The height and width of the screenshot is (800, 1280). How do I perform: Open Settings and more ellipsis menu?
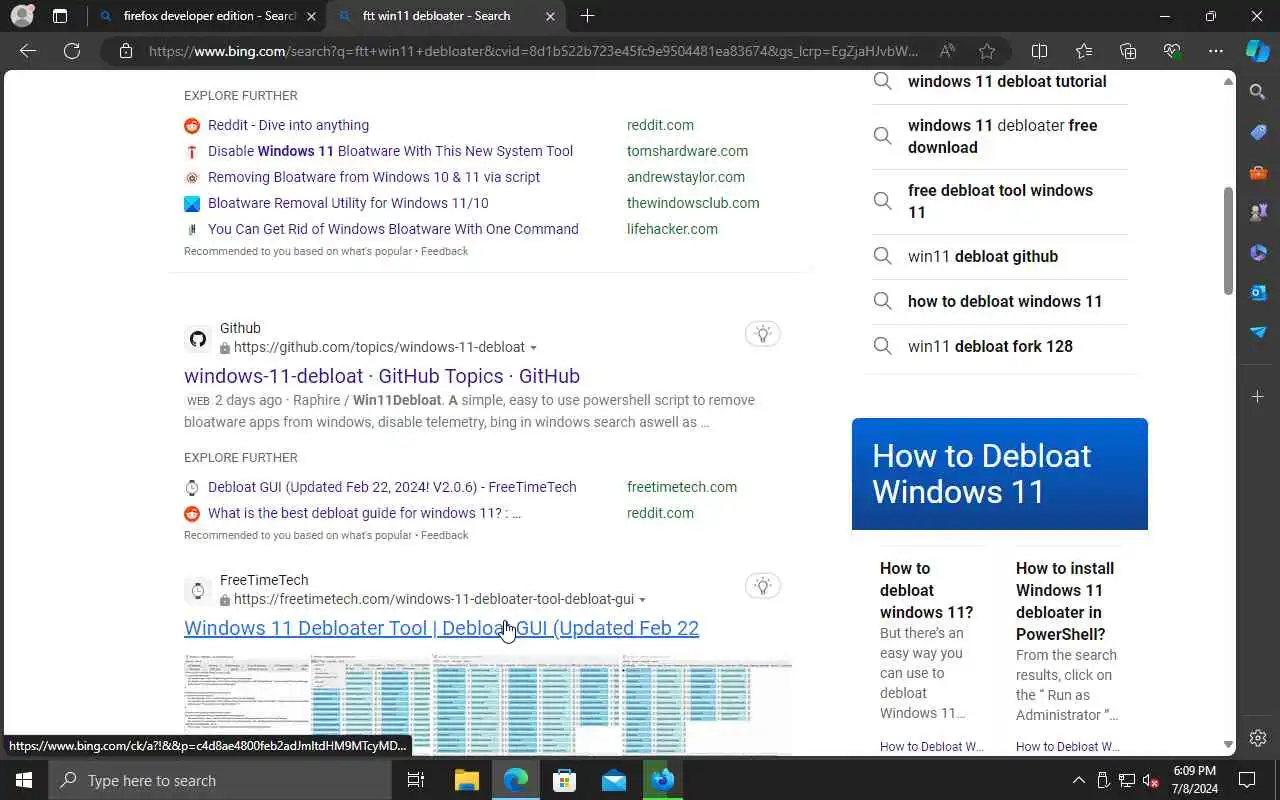pyautogui.click(x=1216, y=51)
